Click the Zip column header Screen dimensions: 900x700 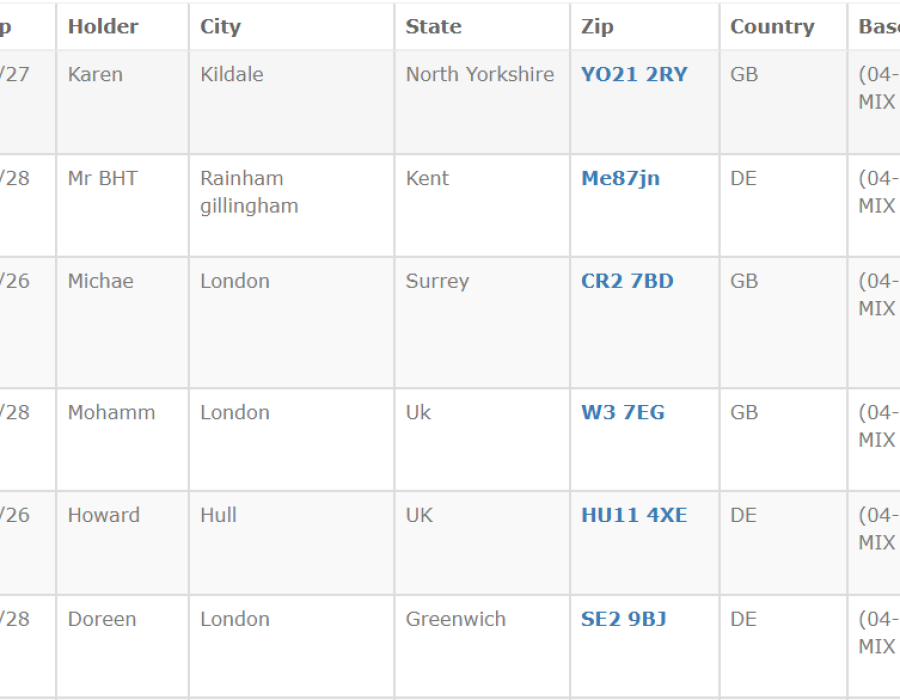597,27
